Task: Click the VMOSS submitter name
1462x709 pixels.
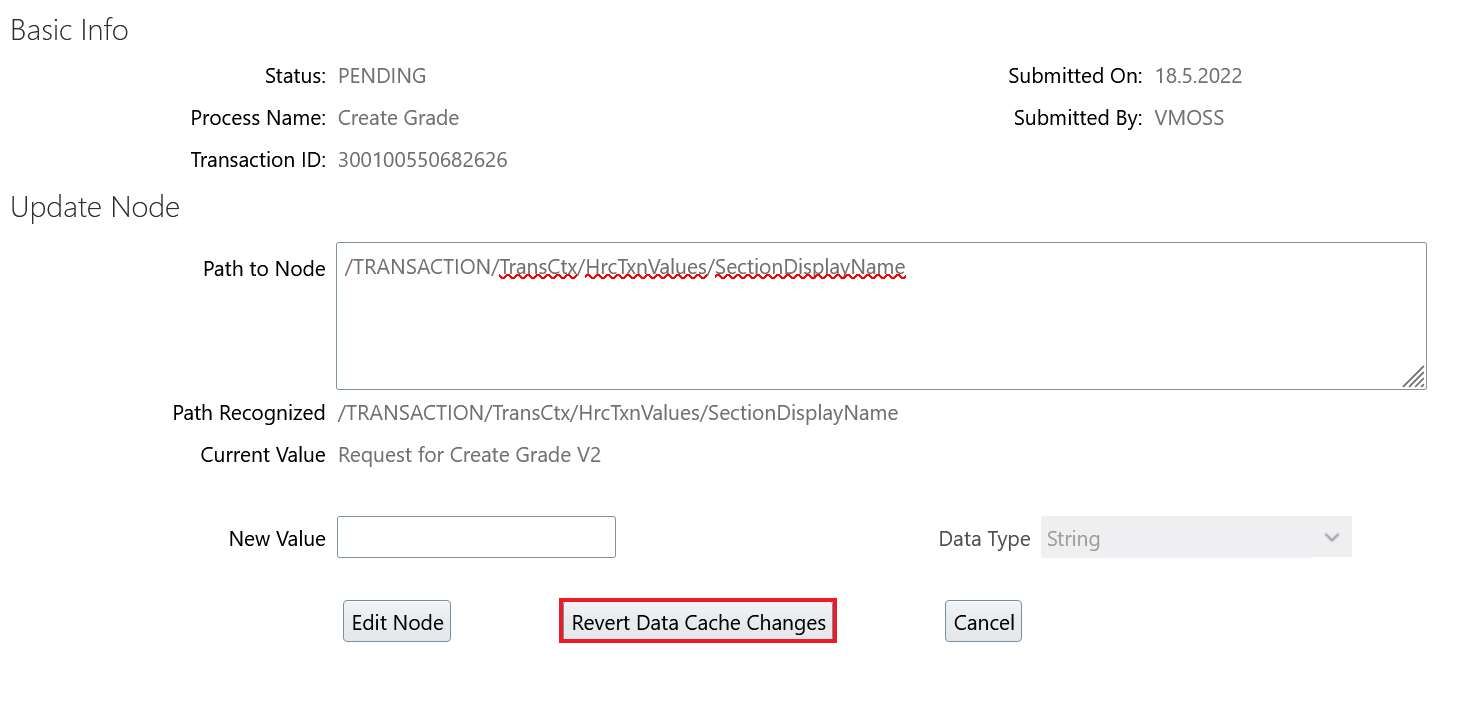Action: 1189,118
